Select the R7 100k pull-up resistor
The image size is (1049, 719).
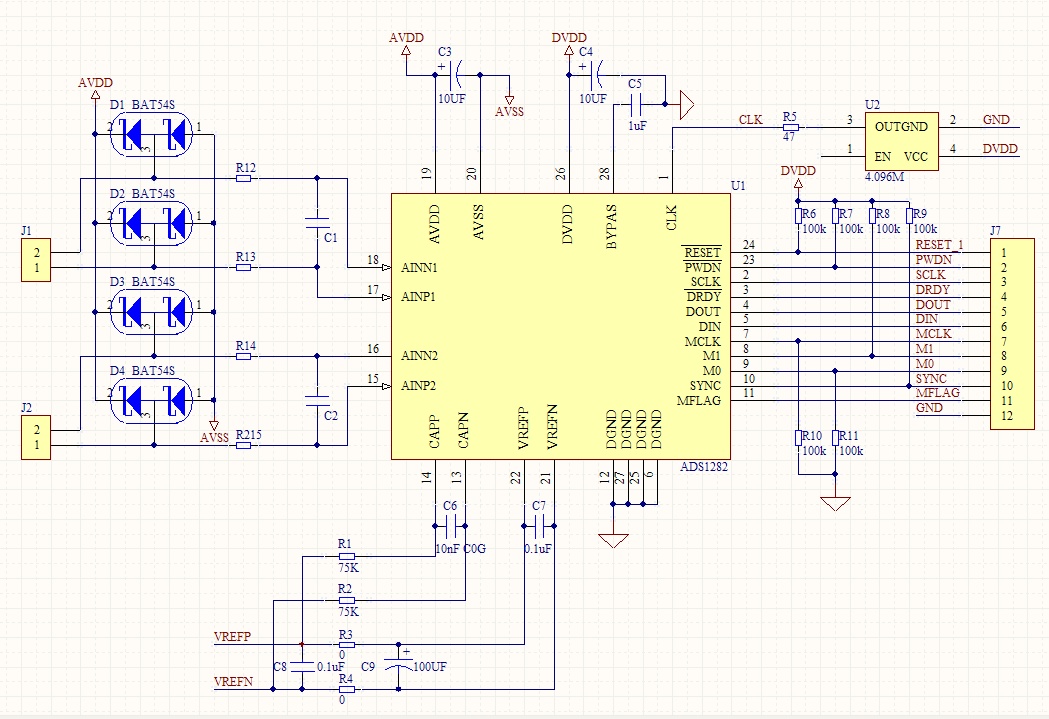pos(836,215)
